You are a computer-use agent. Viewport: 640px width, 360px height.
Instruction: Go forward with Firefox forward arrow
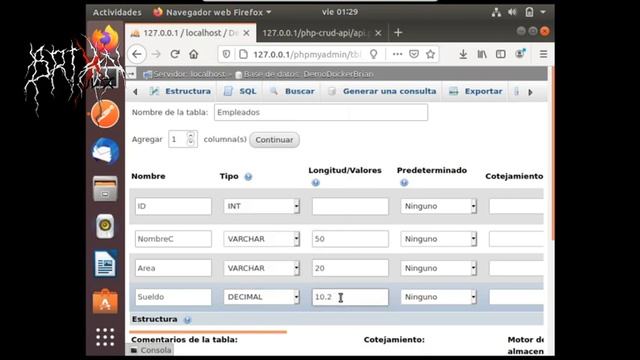point(156,54)
